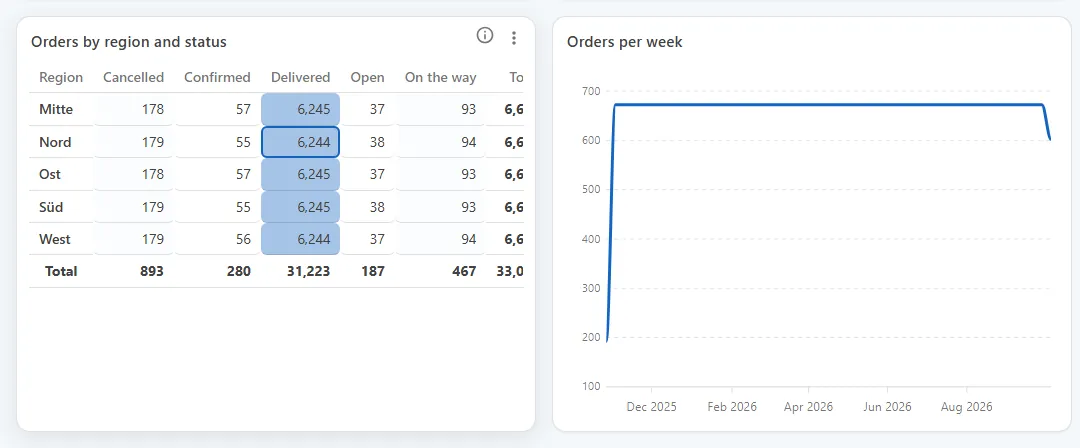Select Region column header

[61, 77]
